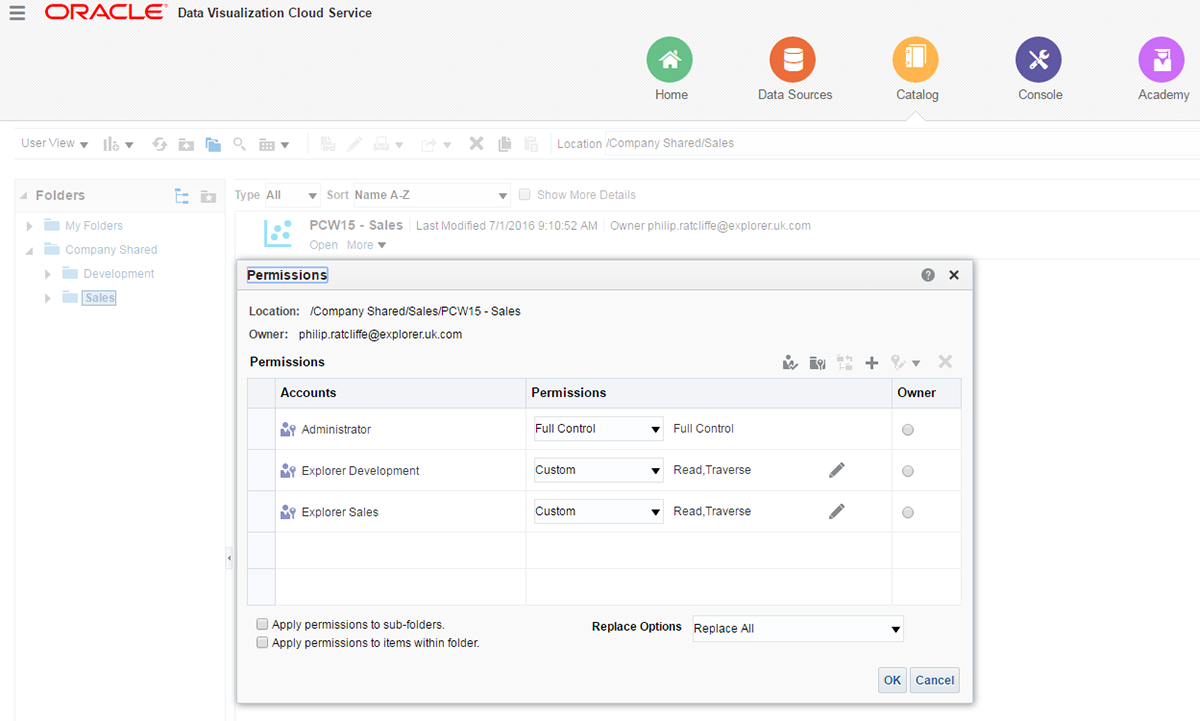Click the refresh icon in catalog toolbar
Image resolution: width=1200 pixels, height=721 pixels.
pos(159,144)
